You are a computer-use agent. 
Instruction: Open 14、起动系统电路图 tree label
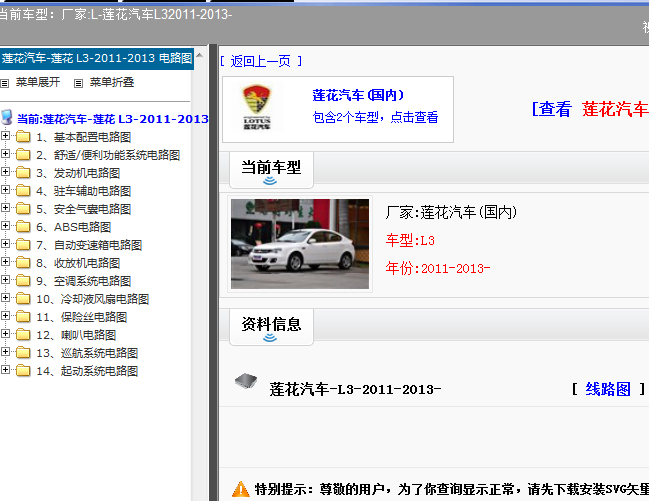click(x=87, y=371)
